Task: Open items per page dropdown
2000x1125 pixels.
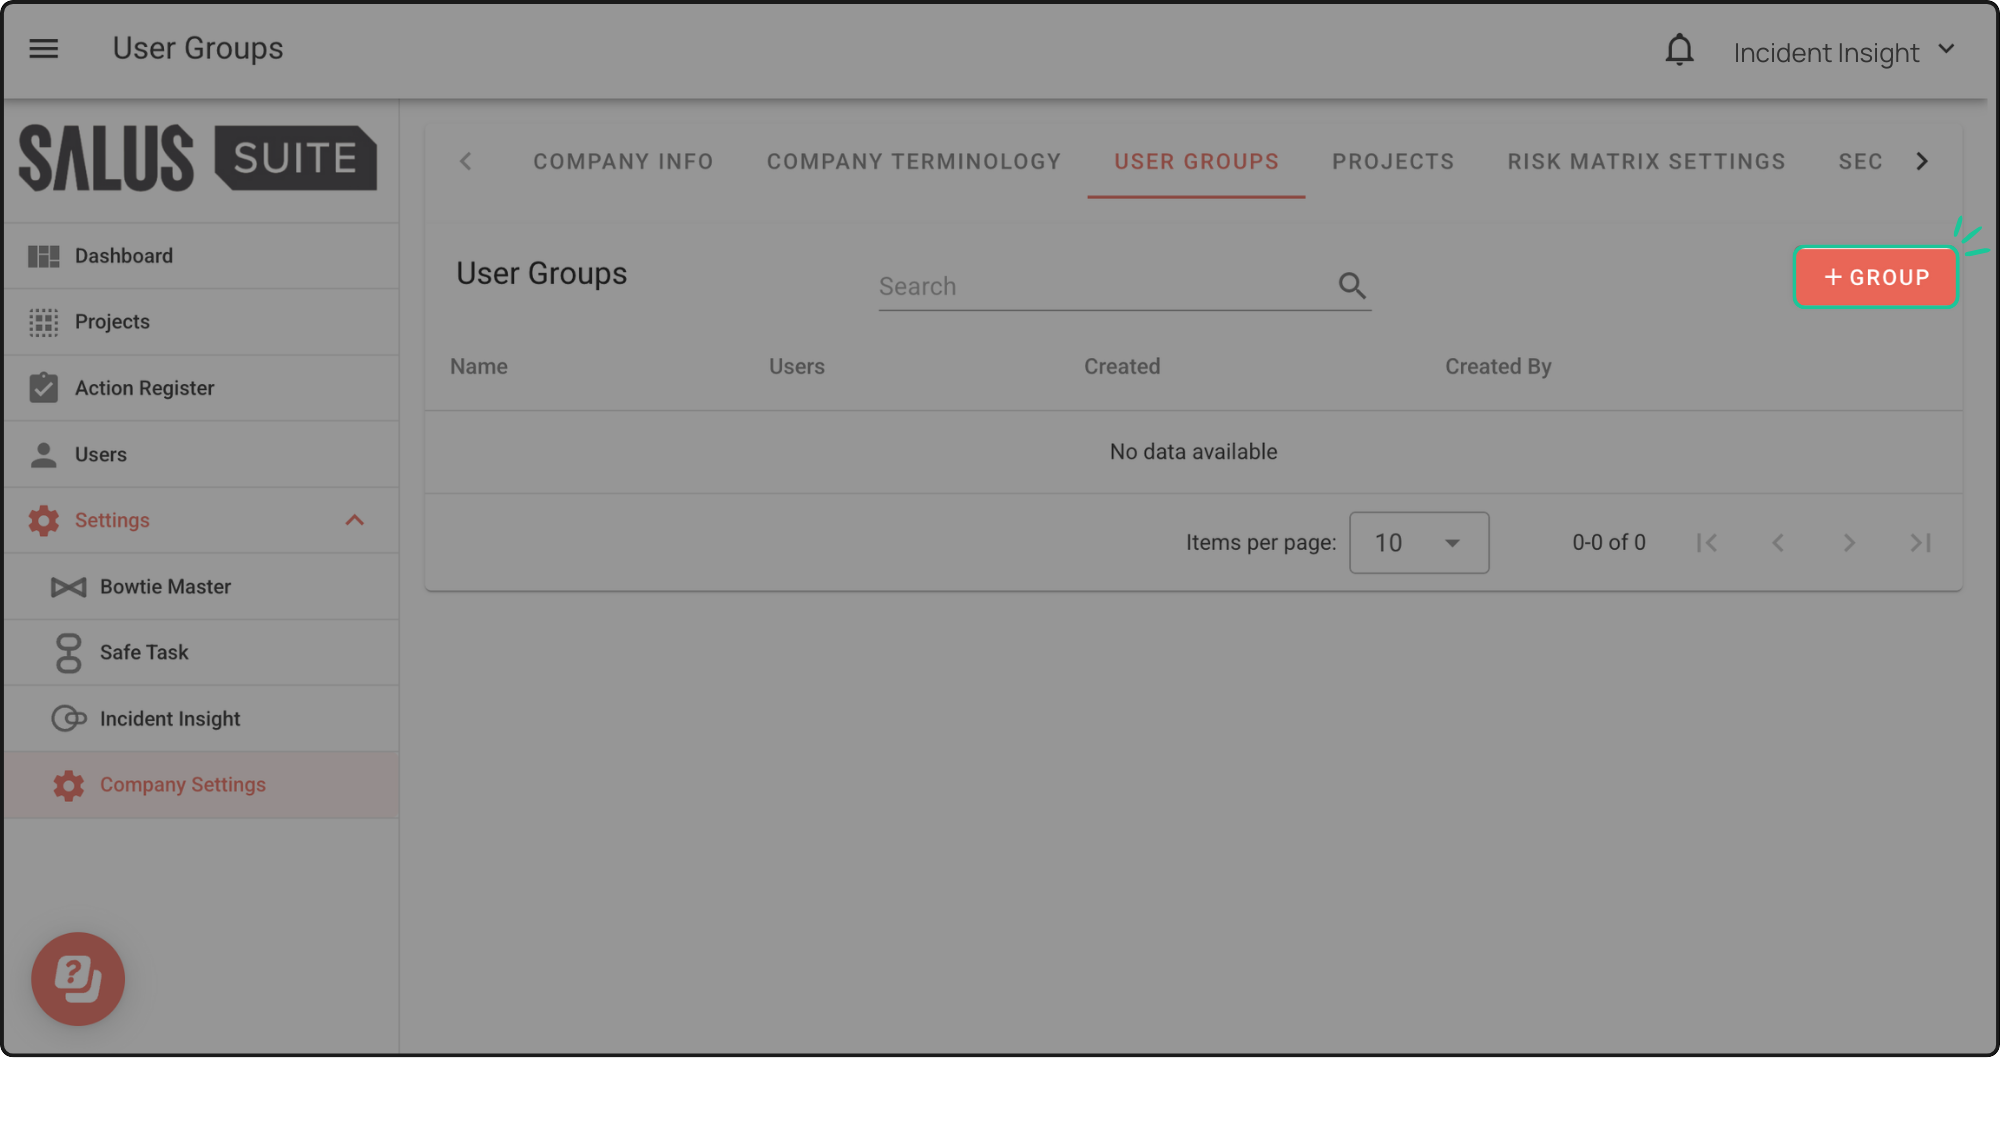Action: [x=1418, y=543]
